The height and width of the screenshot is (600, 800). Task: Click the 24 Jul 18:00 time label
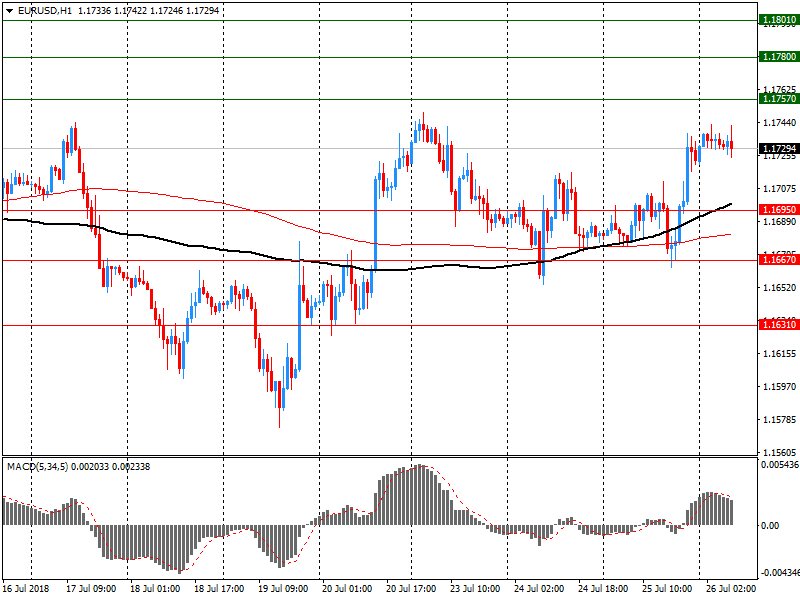(603, 589)
